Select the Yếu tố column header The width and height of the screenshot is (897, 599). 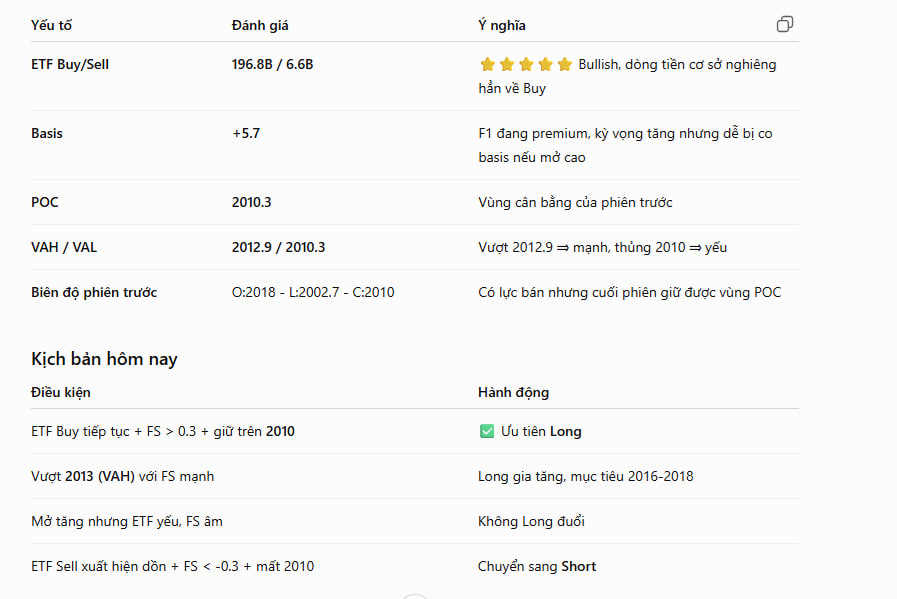(51, 25)
